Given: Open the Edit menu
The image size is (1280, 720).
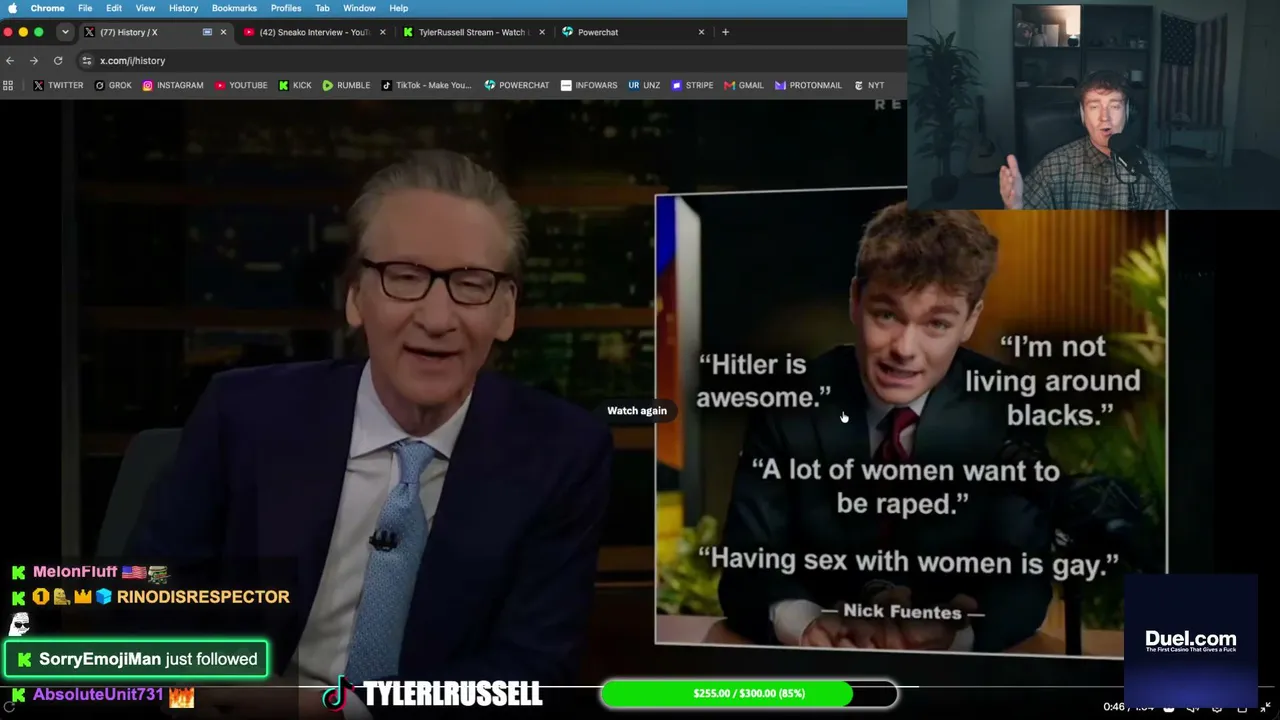Looking at the screenshot, I should (114, 8).
